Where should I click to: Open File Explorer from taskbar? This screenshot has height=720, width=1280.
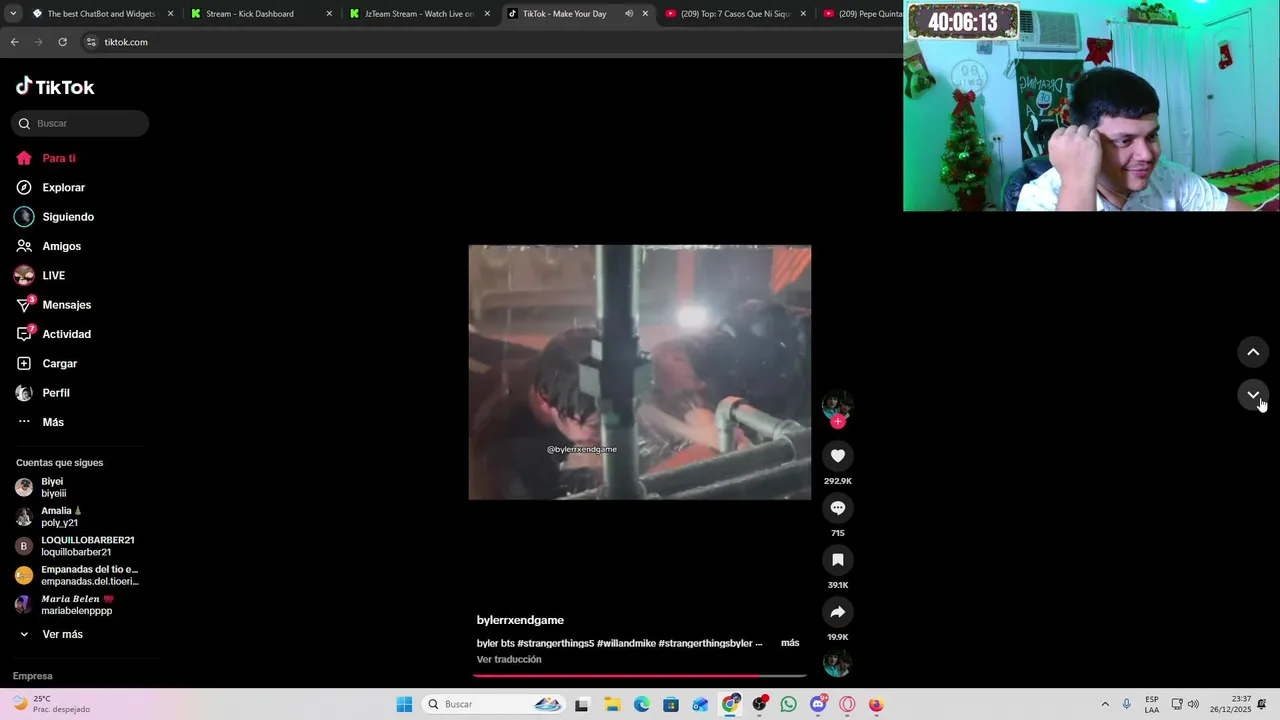pyautogui.click(x=612, y=704)
